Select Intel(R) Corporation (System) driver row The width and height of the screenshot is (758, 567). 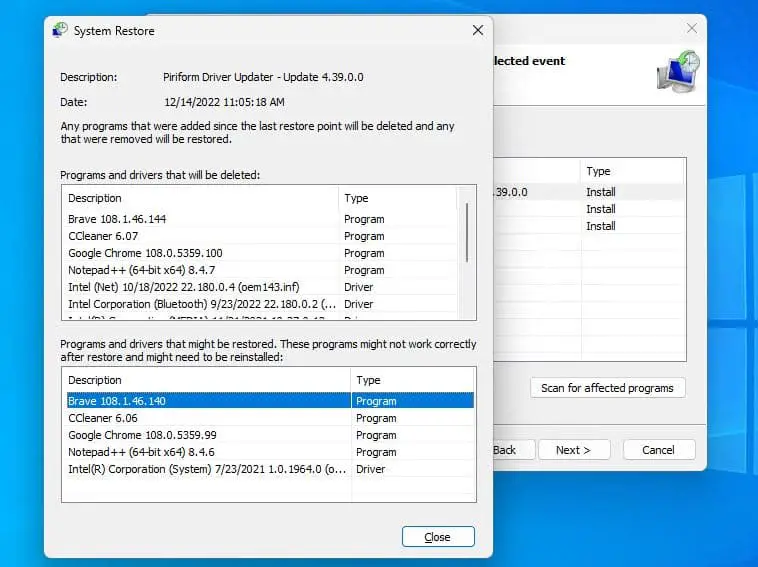pyautogui.click(x=270, y=469)
